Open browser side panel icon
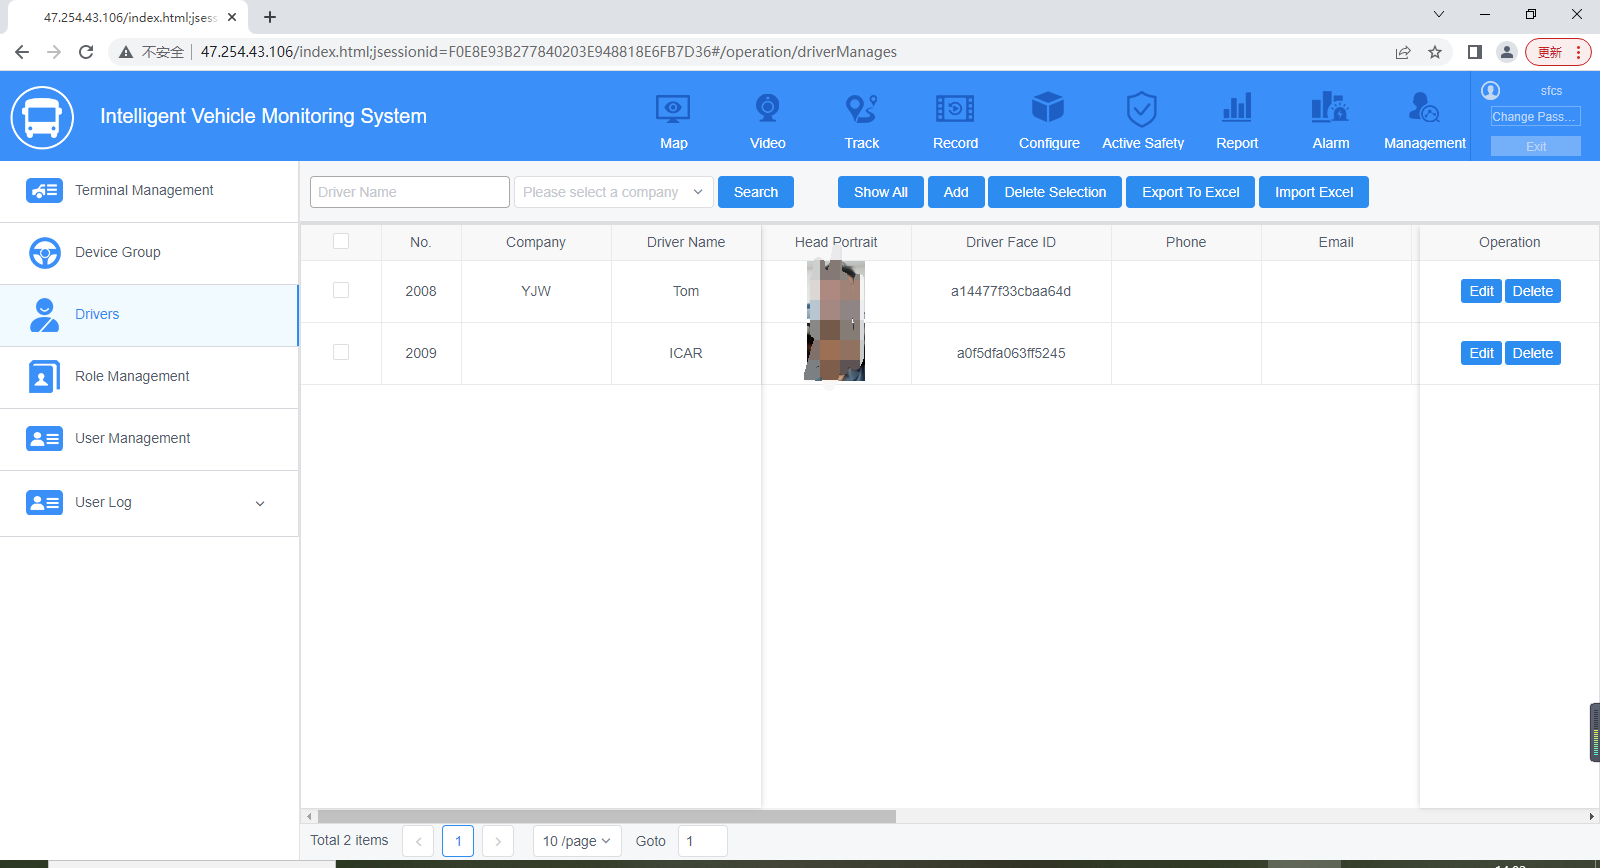 pos(1475,52)
